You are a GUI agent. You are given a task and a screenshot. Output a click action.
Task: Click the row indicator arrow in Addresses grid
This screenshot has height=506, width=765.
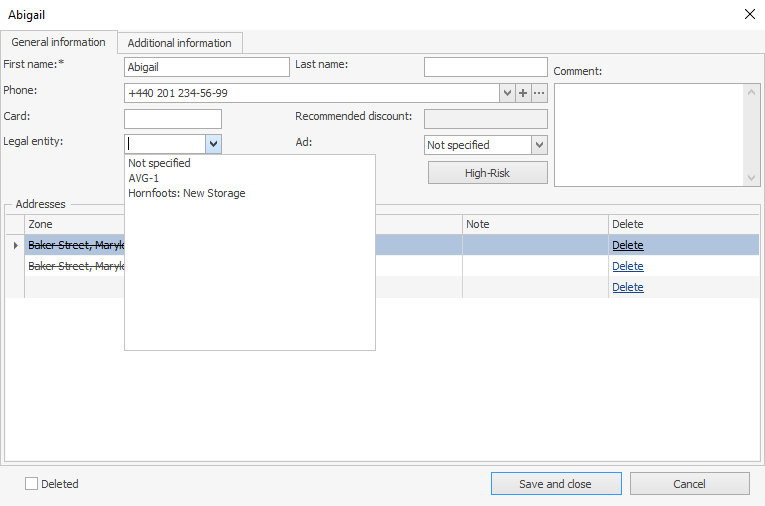pos(14,245)
